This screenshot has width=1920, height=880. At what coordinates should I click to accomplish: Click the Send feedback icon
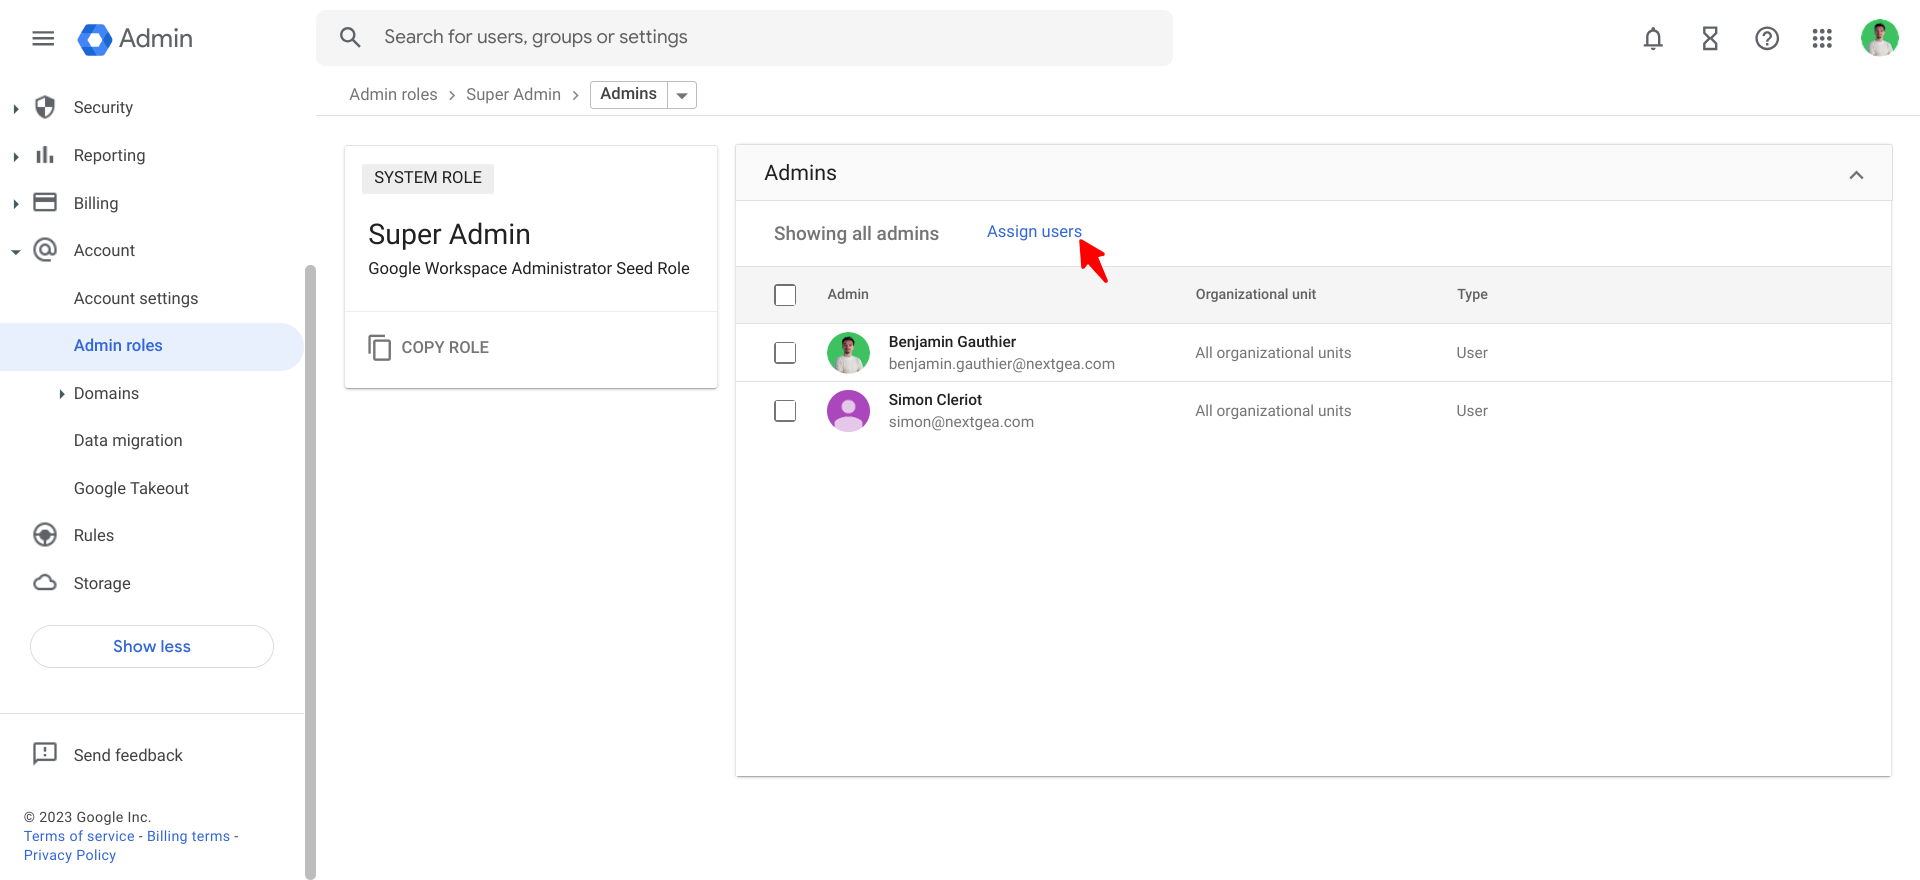(45, 754)
